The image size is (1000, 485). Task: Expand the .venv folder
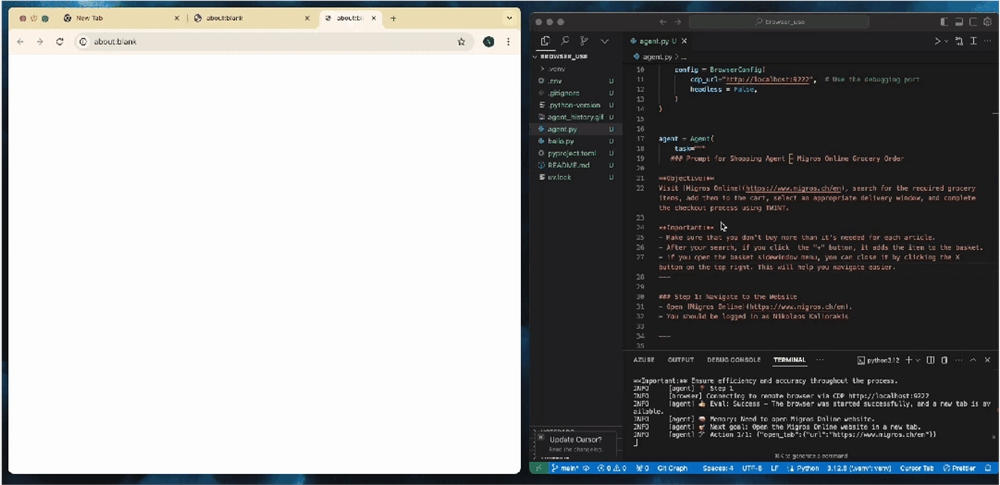556,69
